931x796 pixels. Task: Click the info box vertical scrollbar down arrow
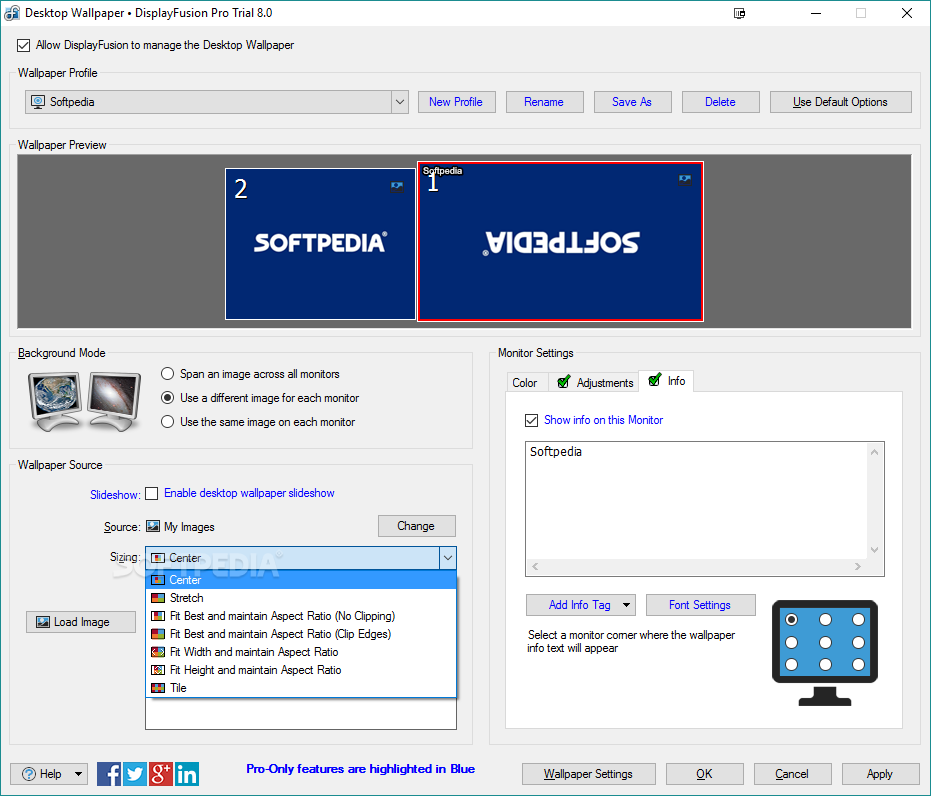pyautogui.click(x=874, y=550)
